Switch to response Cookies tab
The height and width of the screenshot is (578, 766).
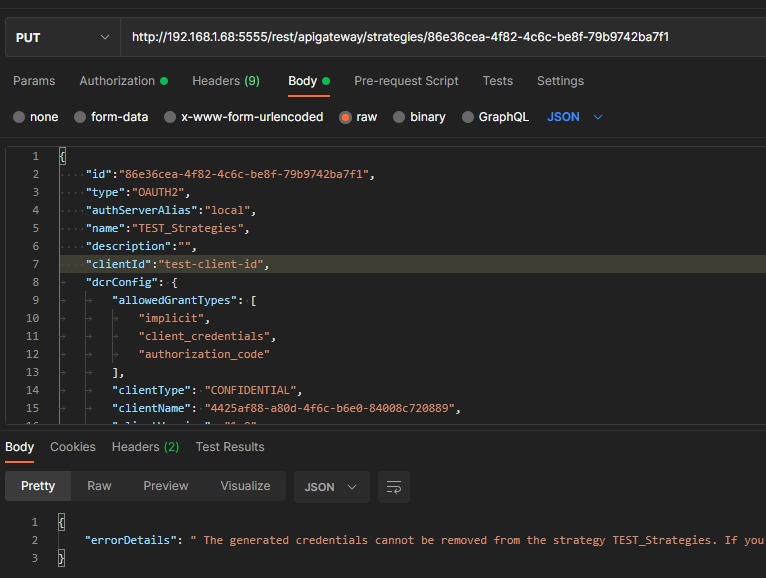[x=73, y=447]
